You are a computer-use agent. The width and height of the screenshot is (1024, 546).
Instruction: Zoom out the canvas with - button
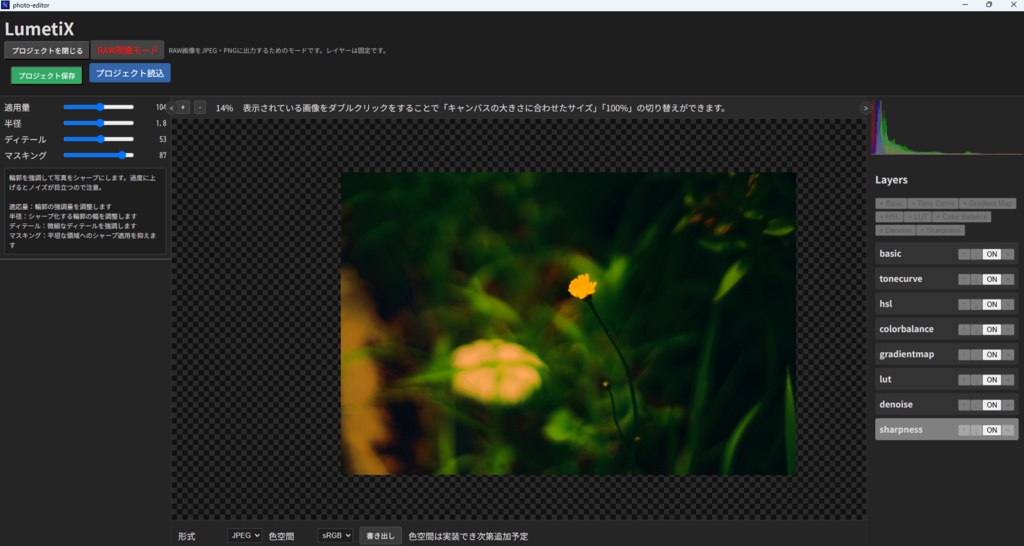pos(200,108)
